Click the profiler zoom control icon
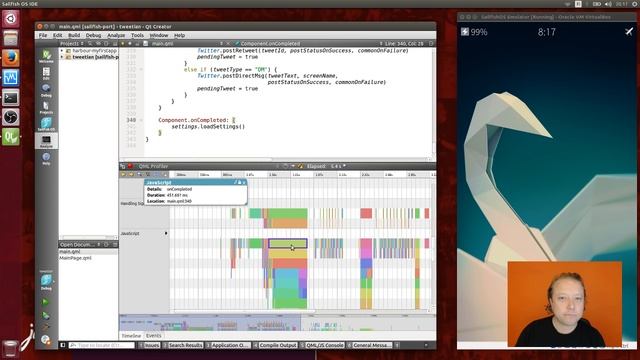This screenshot has width=640, height=360. click(x=140, y=174)
